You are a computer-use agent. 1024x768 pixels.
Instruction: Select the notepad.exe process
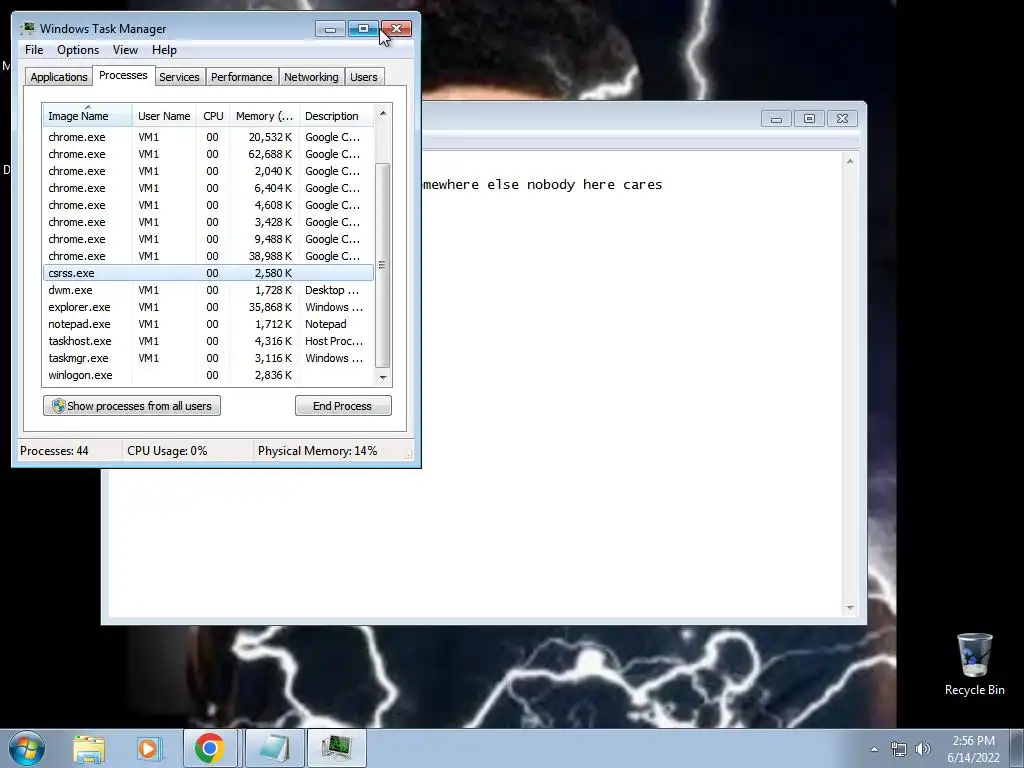(208, 324)
